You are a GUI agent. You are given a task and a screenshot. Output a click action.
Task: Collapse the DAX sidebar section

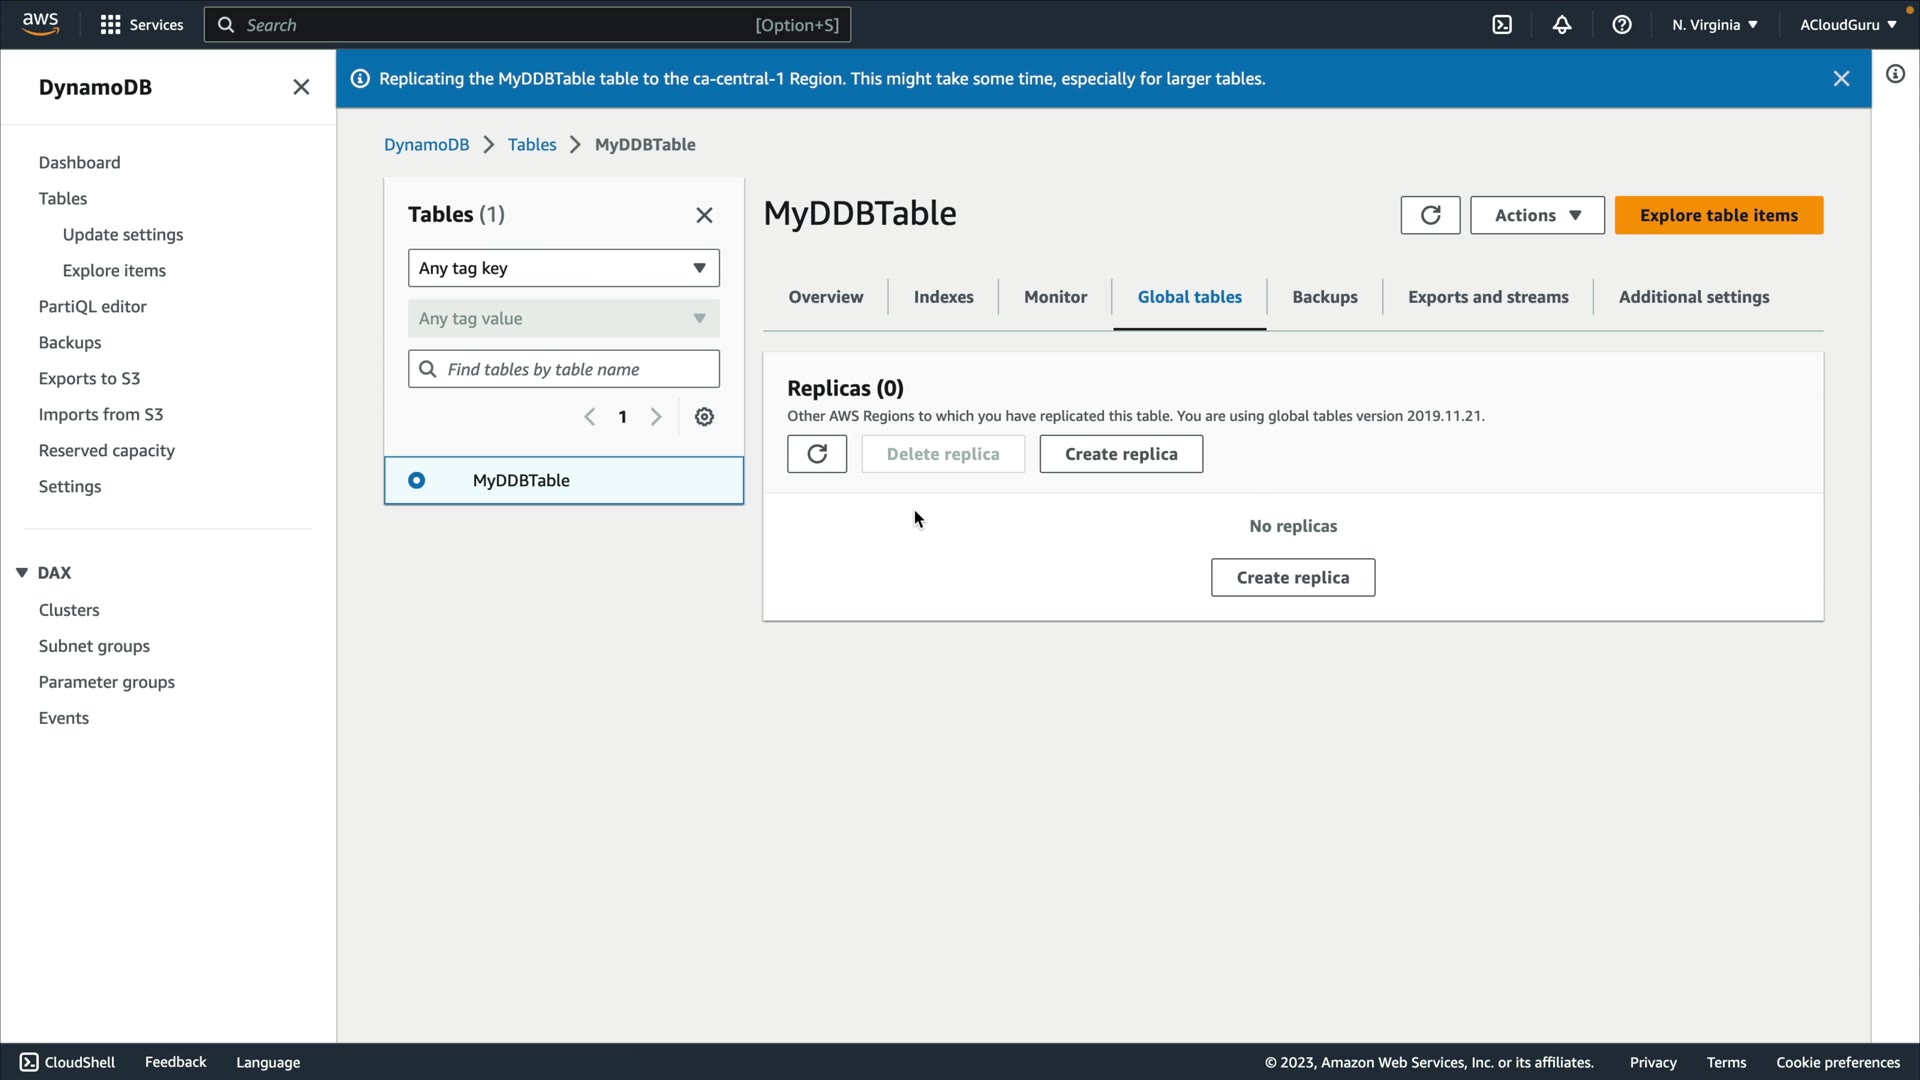(x=22, y=573)
